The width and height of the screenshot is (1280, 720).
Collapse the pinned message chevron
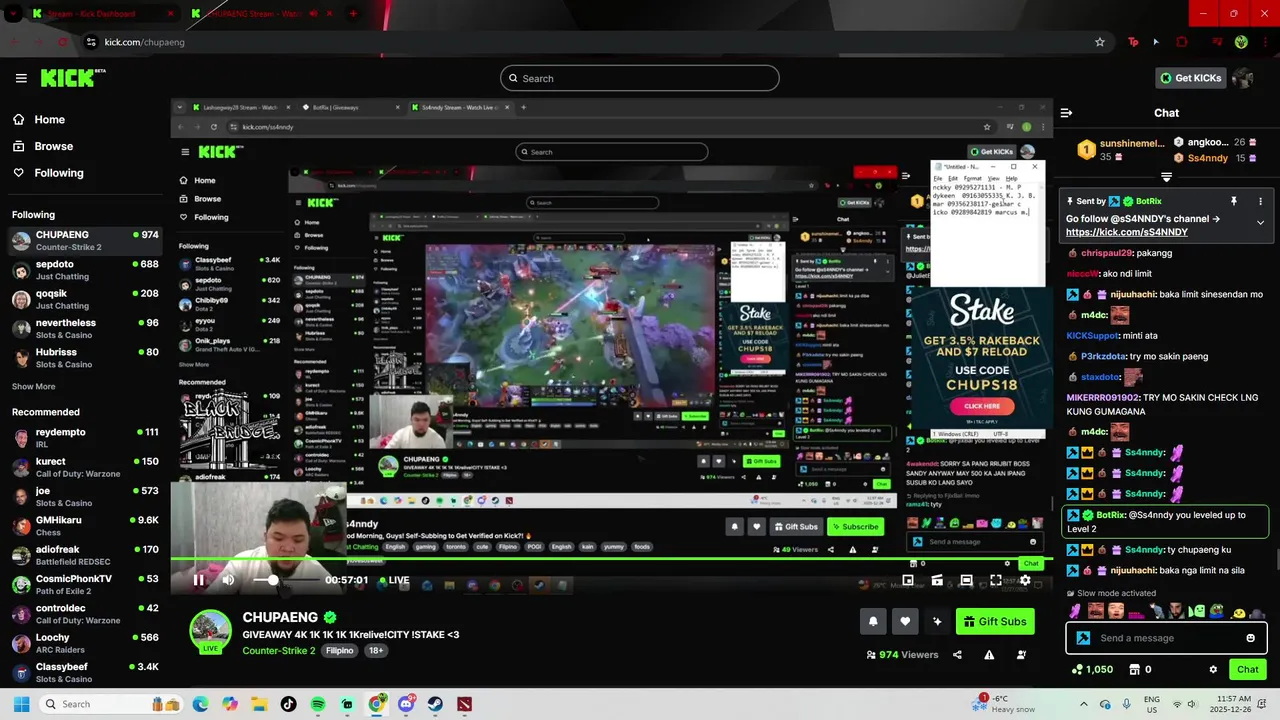click(x=1260, y=223)
